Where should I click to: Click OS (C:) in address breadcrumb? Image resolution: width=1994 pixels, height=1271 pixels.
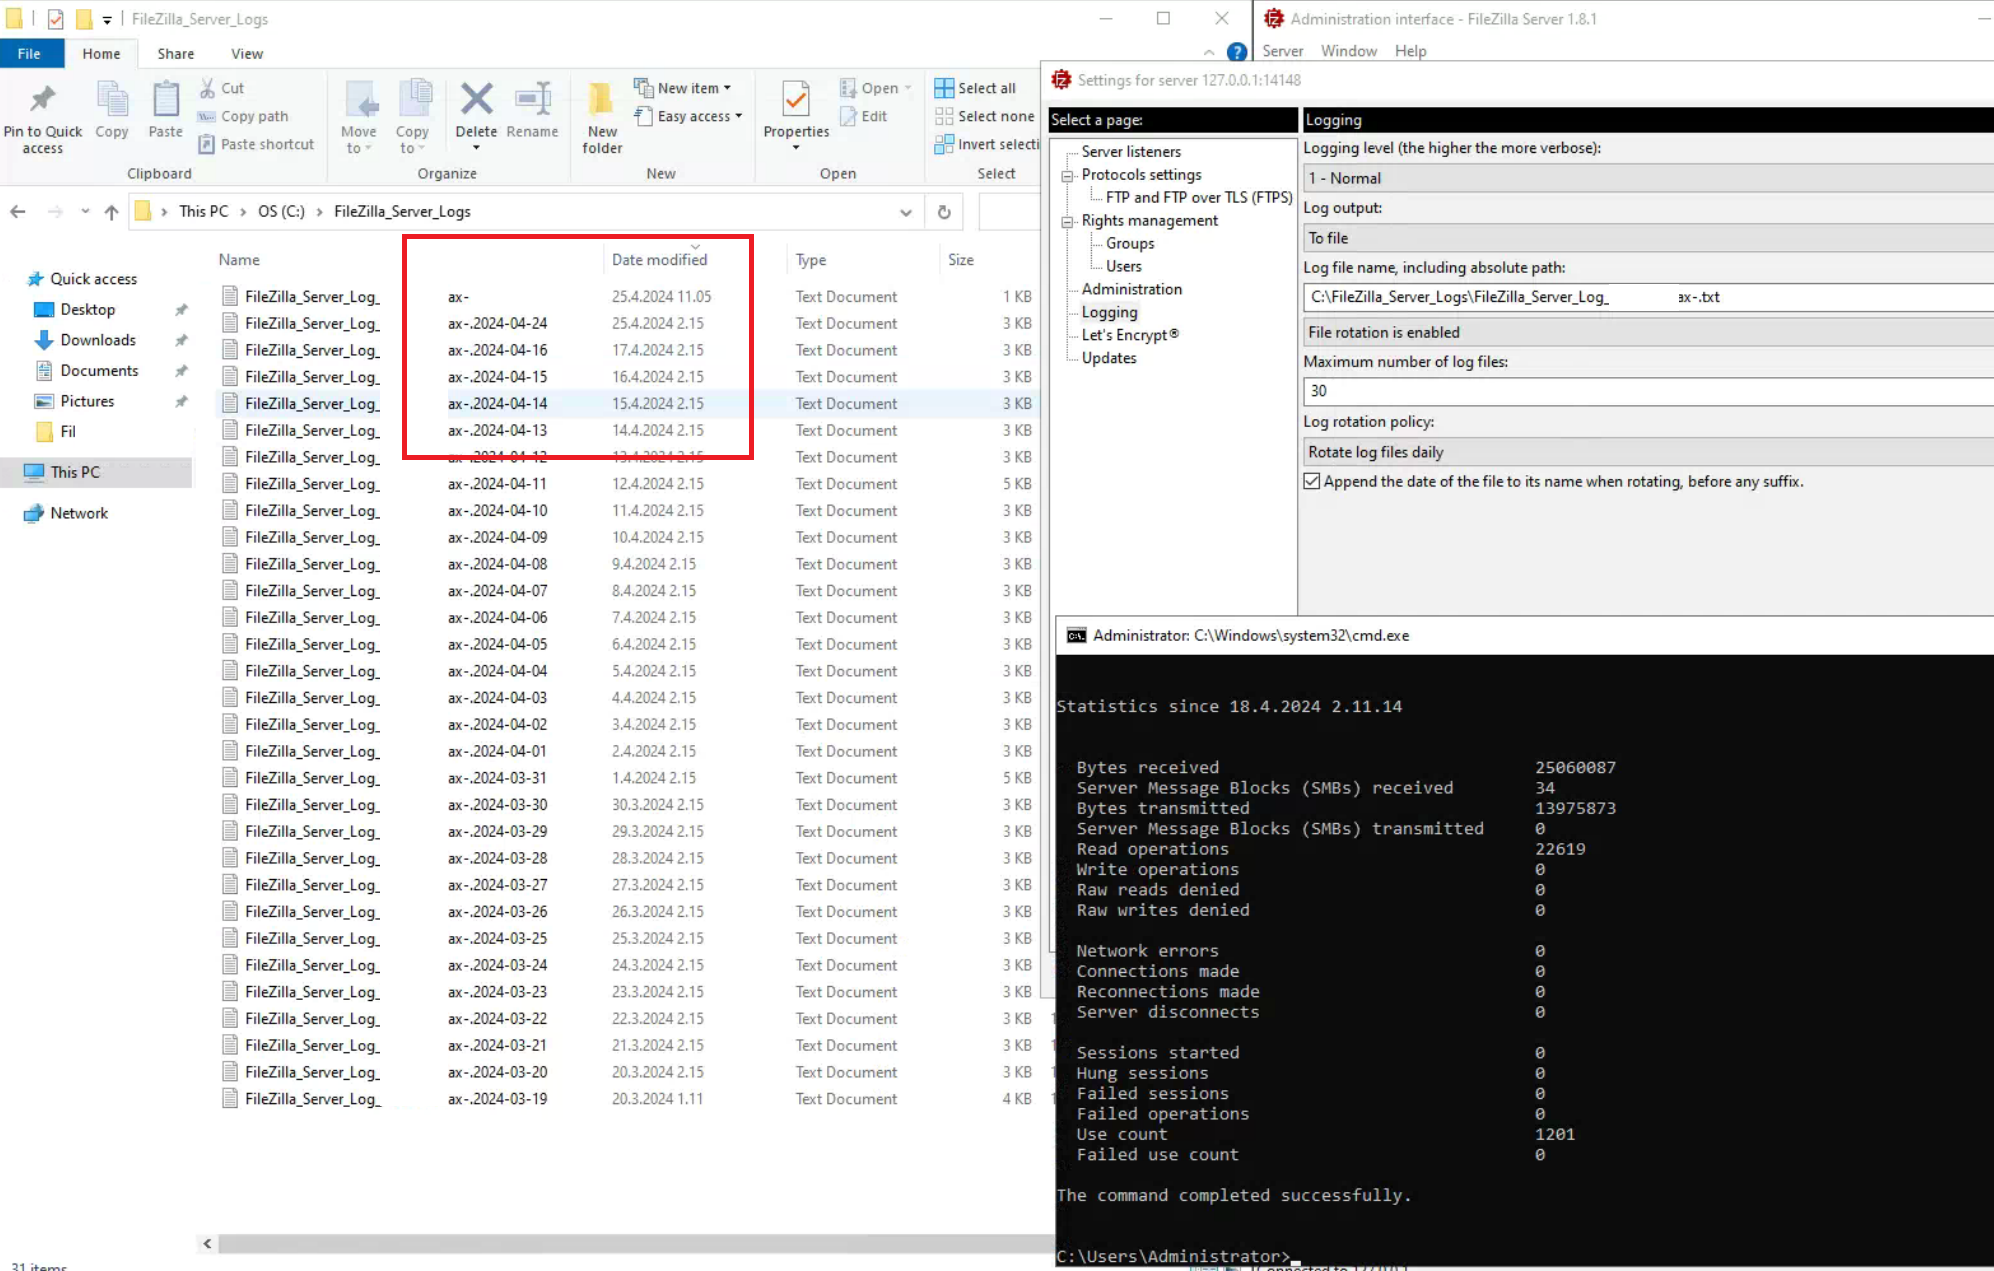[x=281, y=212]
